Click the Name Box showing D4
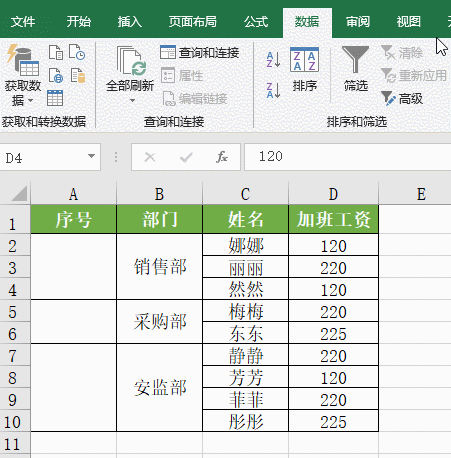The image size is (451, 458). 50,157
